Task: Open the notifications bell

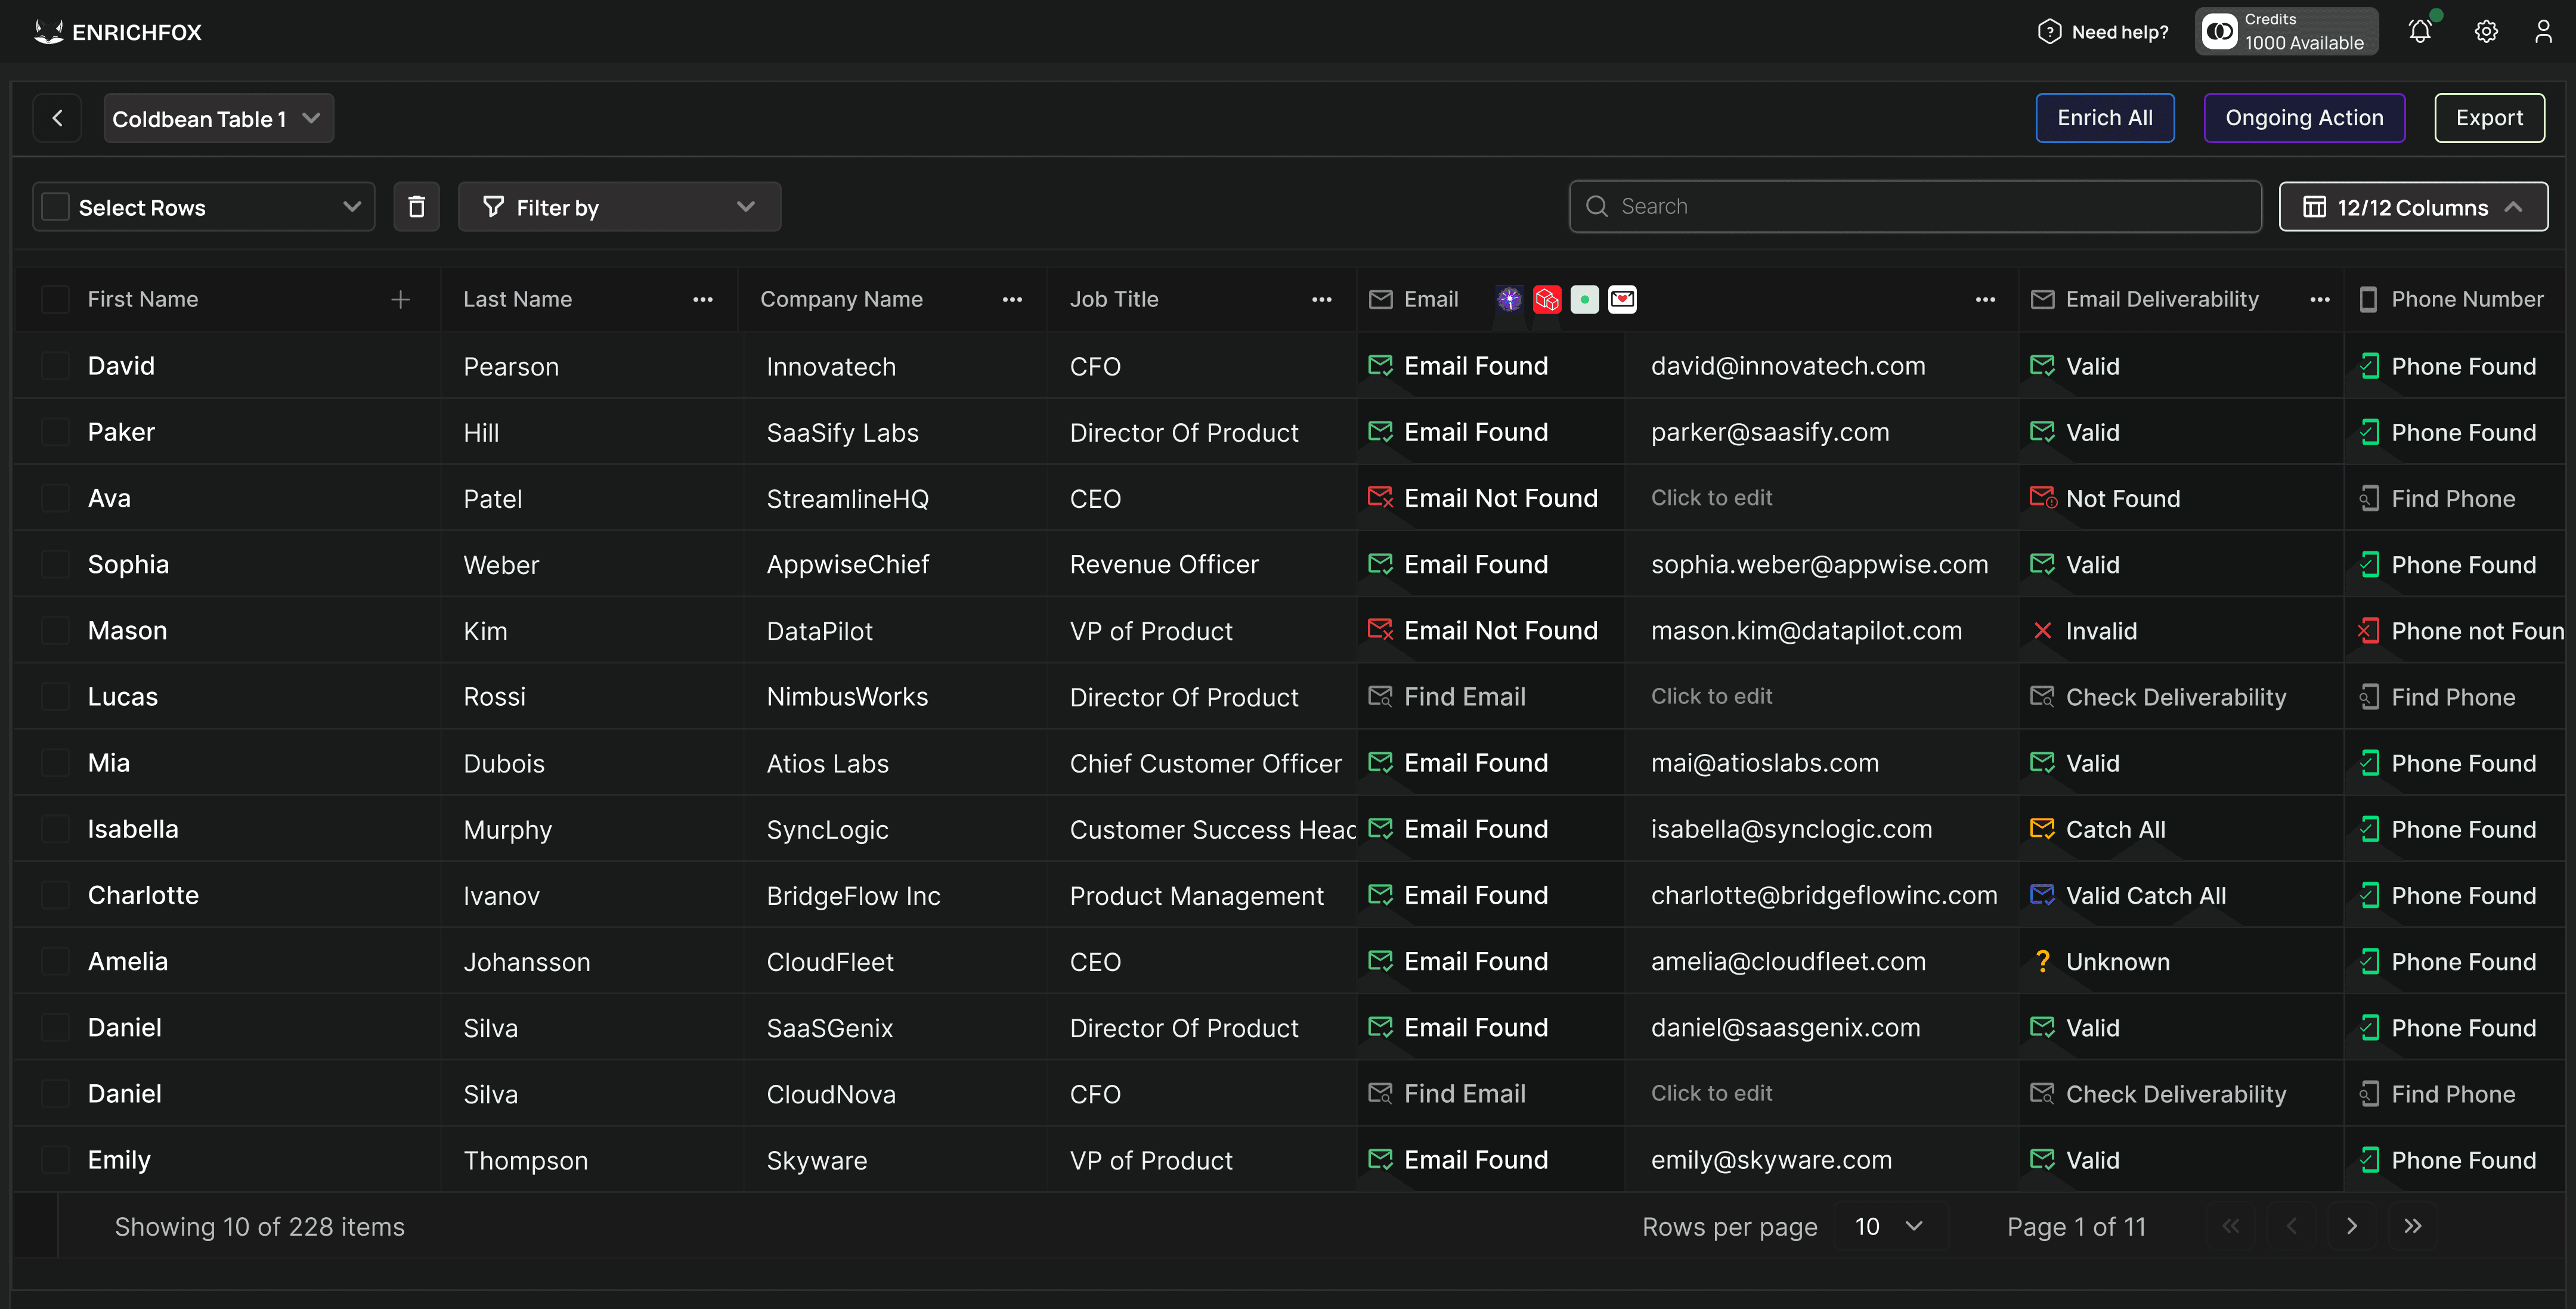Action: point(2419,32)
